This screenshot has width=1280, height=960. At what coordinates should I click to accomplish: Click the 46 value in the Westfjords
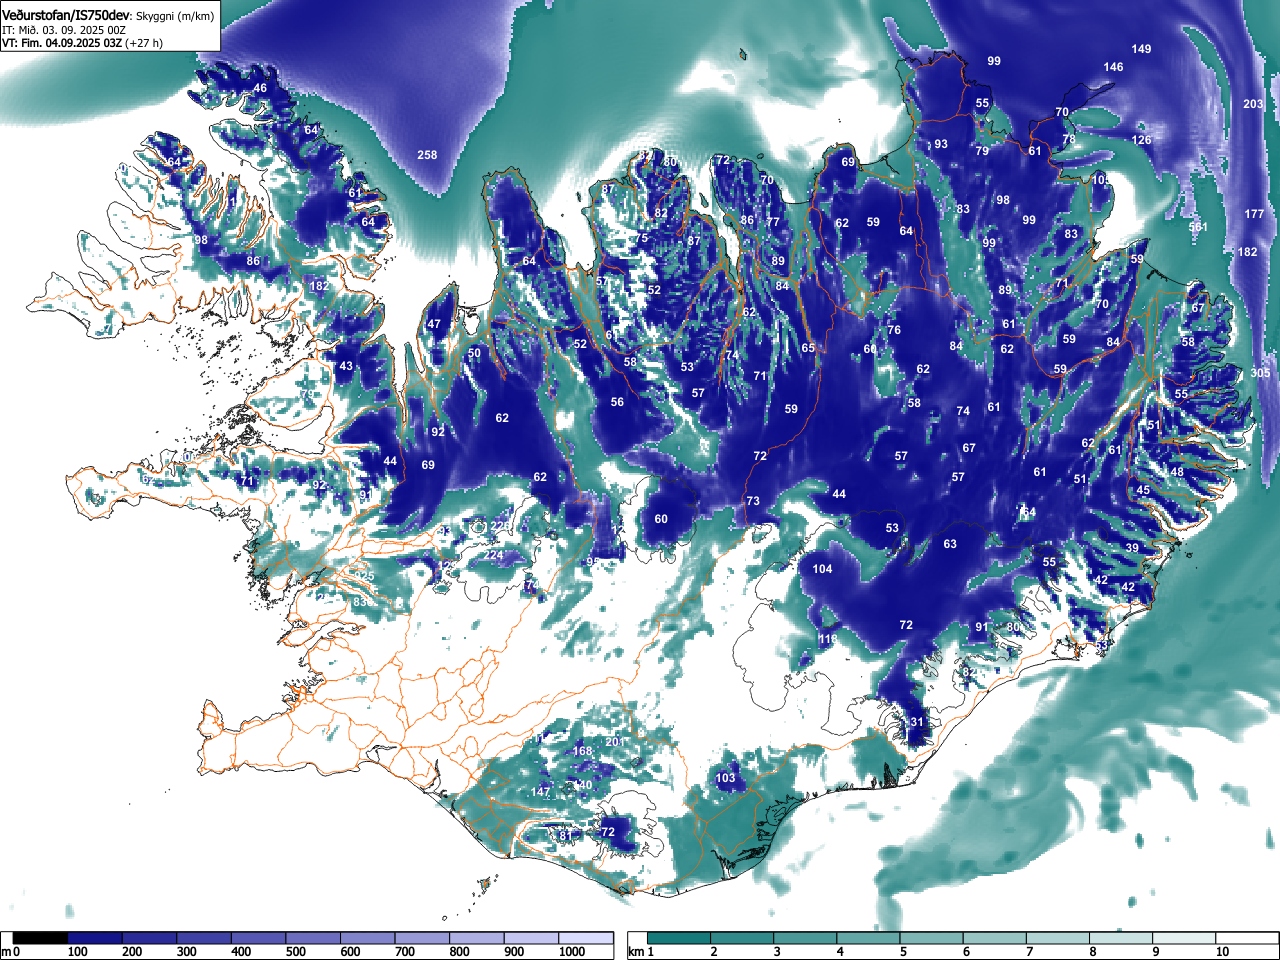260,88
